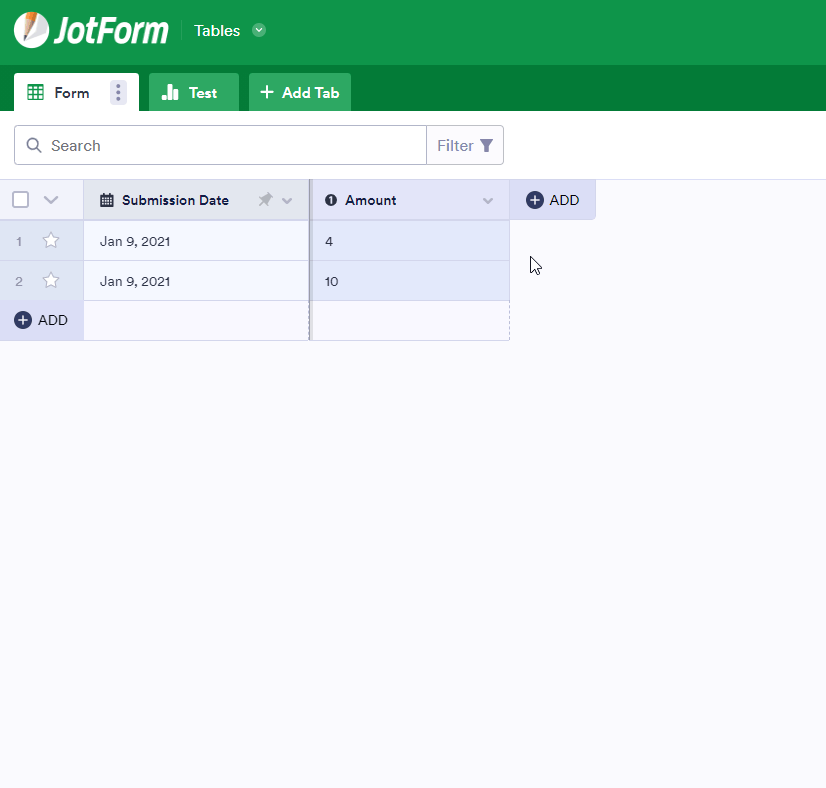Click ADD to create a new column

pyautogui.click(x=552, y=199)
